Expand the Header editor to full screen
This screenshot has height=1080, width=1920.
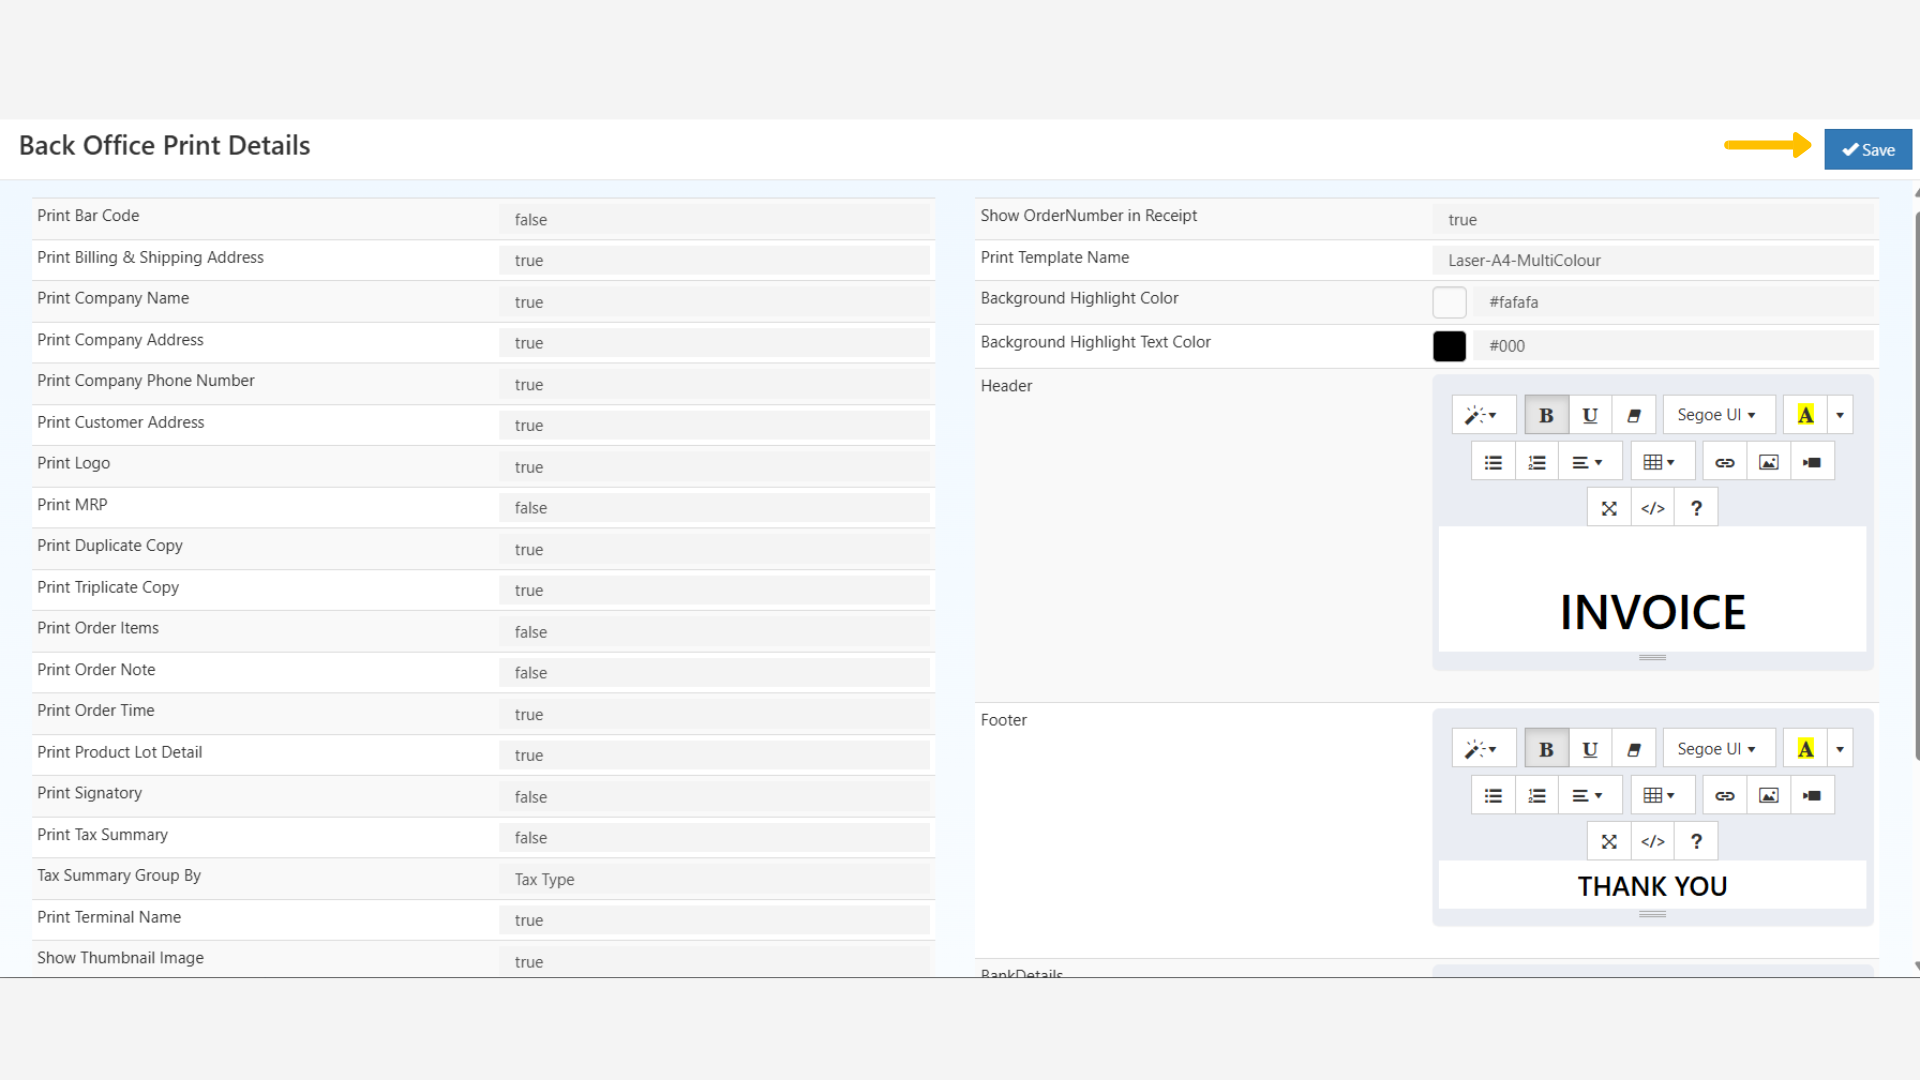click(x=1608, y=507)
